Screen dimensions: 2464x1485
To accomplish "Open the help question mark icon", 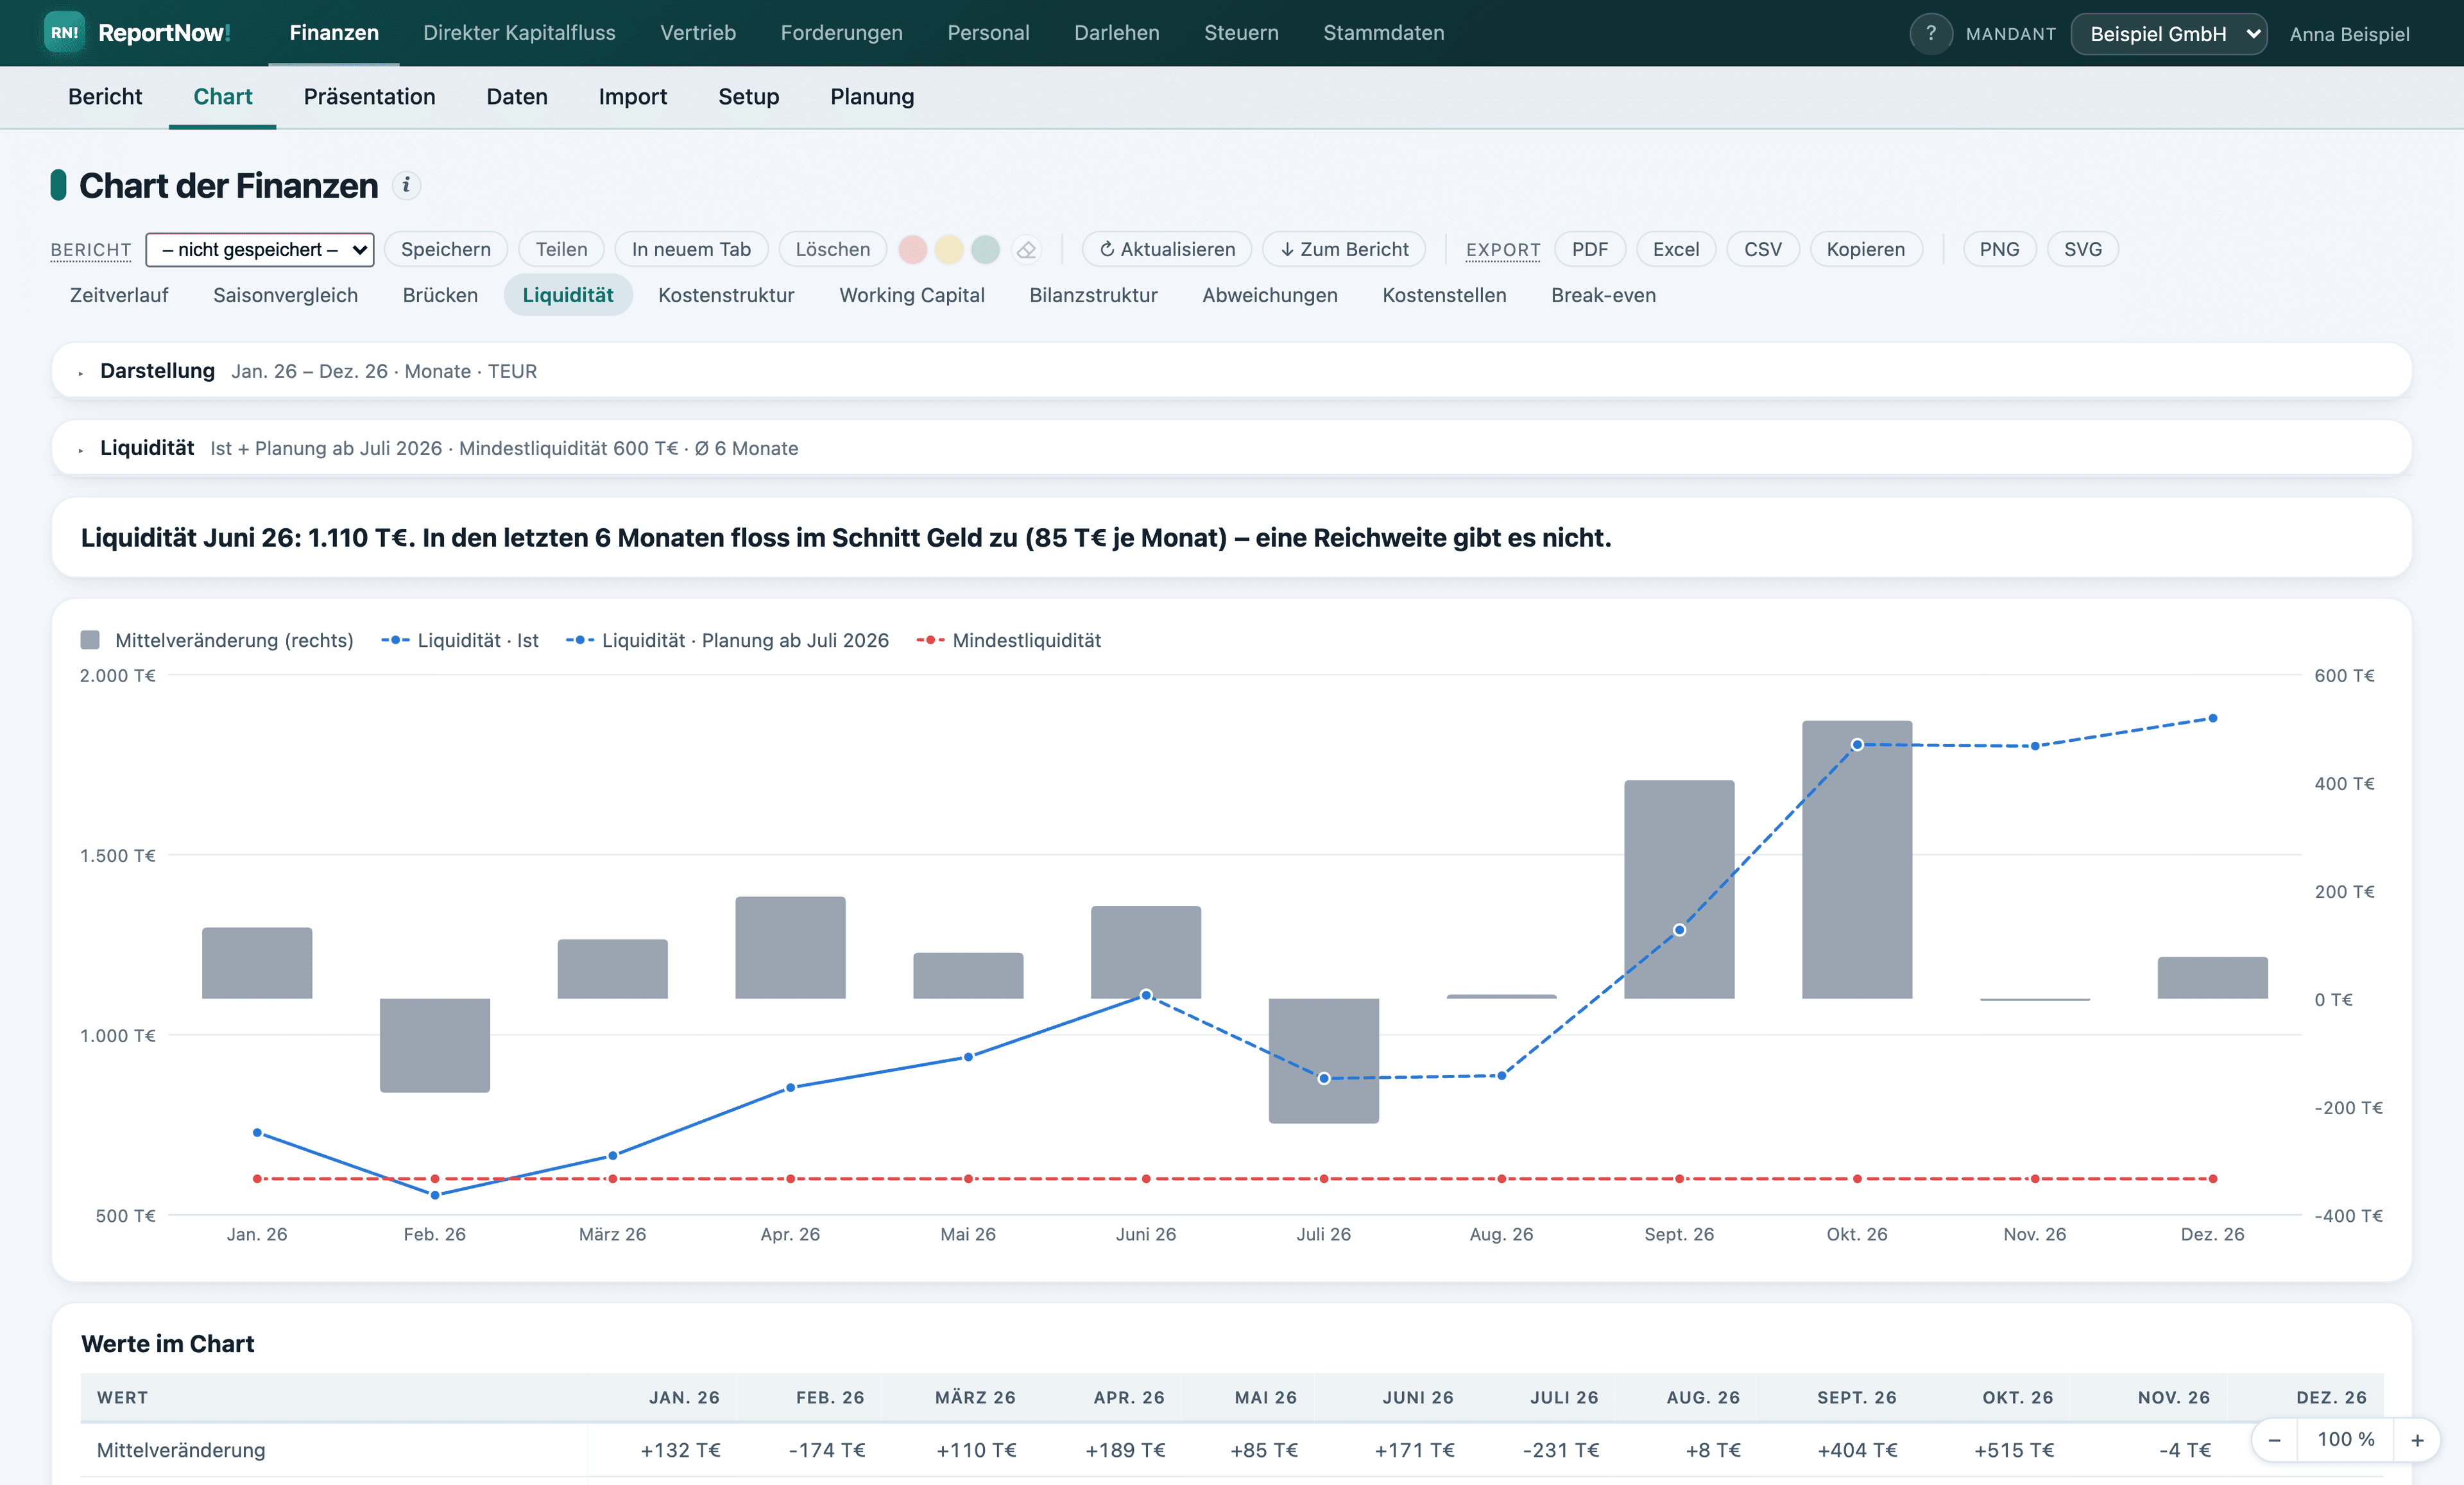I will [x=1930, y=33].
